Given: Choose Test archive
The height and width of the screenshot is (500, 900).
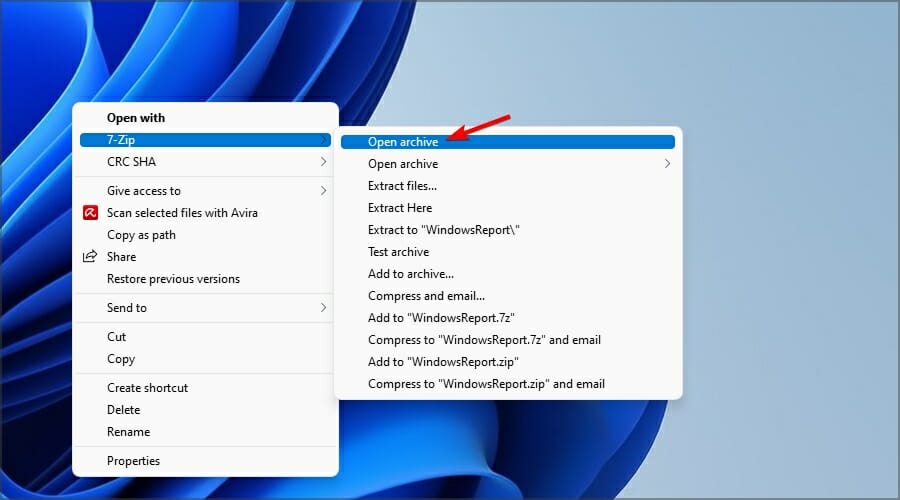Looking at the screenshot, I should click(x=508, y=252).
